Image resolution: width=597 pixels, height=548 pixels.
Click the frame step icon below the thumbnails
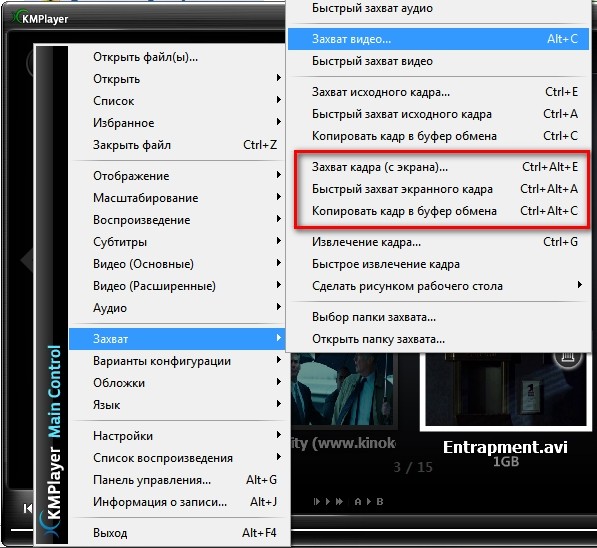(316, 502)
